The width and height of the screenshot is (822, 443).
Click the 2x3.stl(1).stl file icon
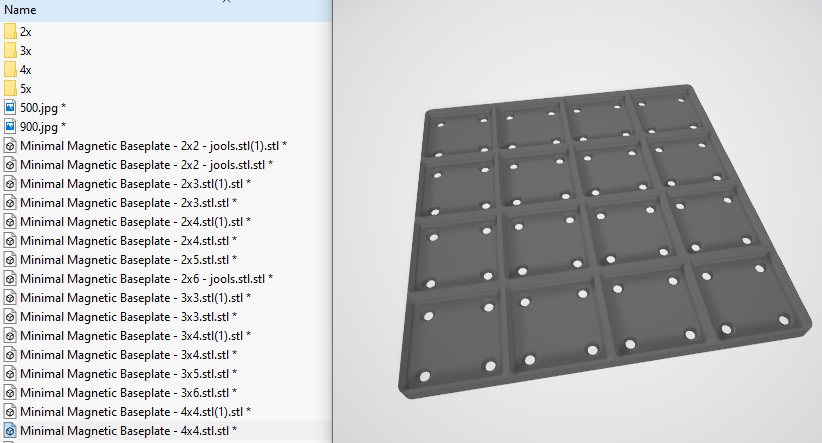10,183
